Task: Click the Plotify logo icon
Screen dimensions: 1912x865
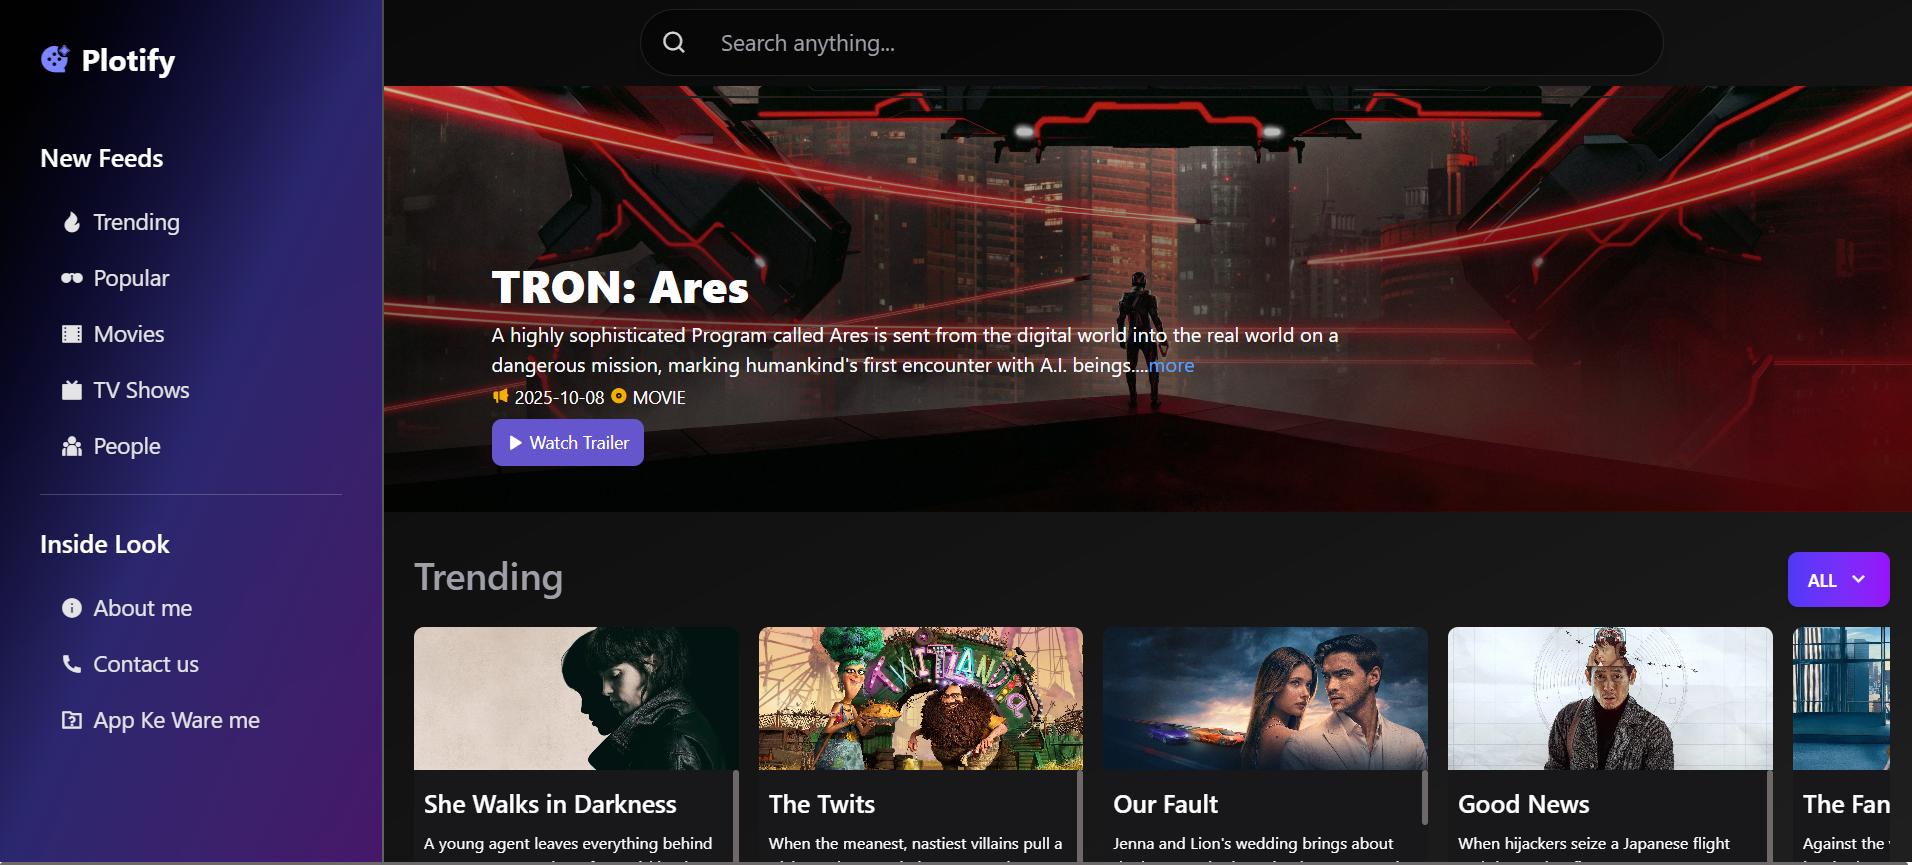Action: [x=55, y=59]
